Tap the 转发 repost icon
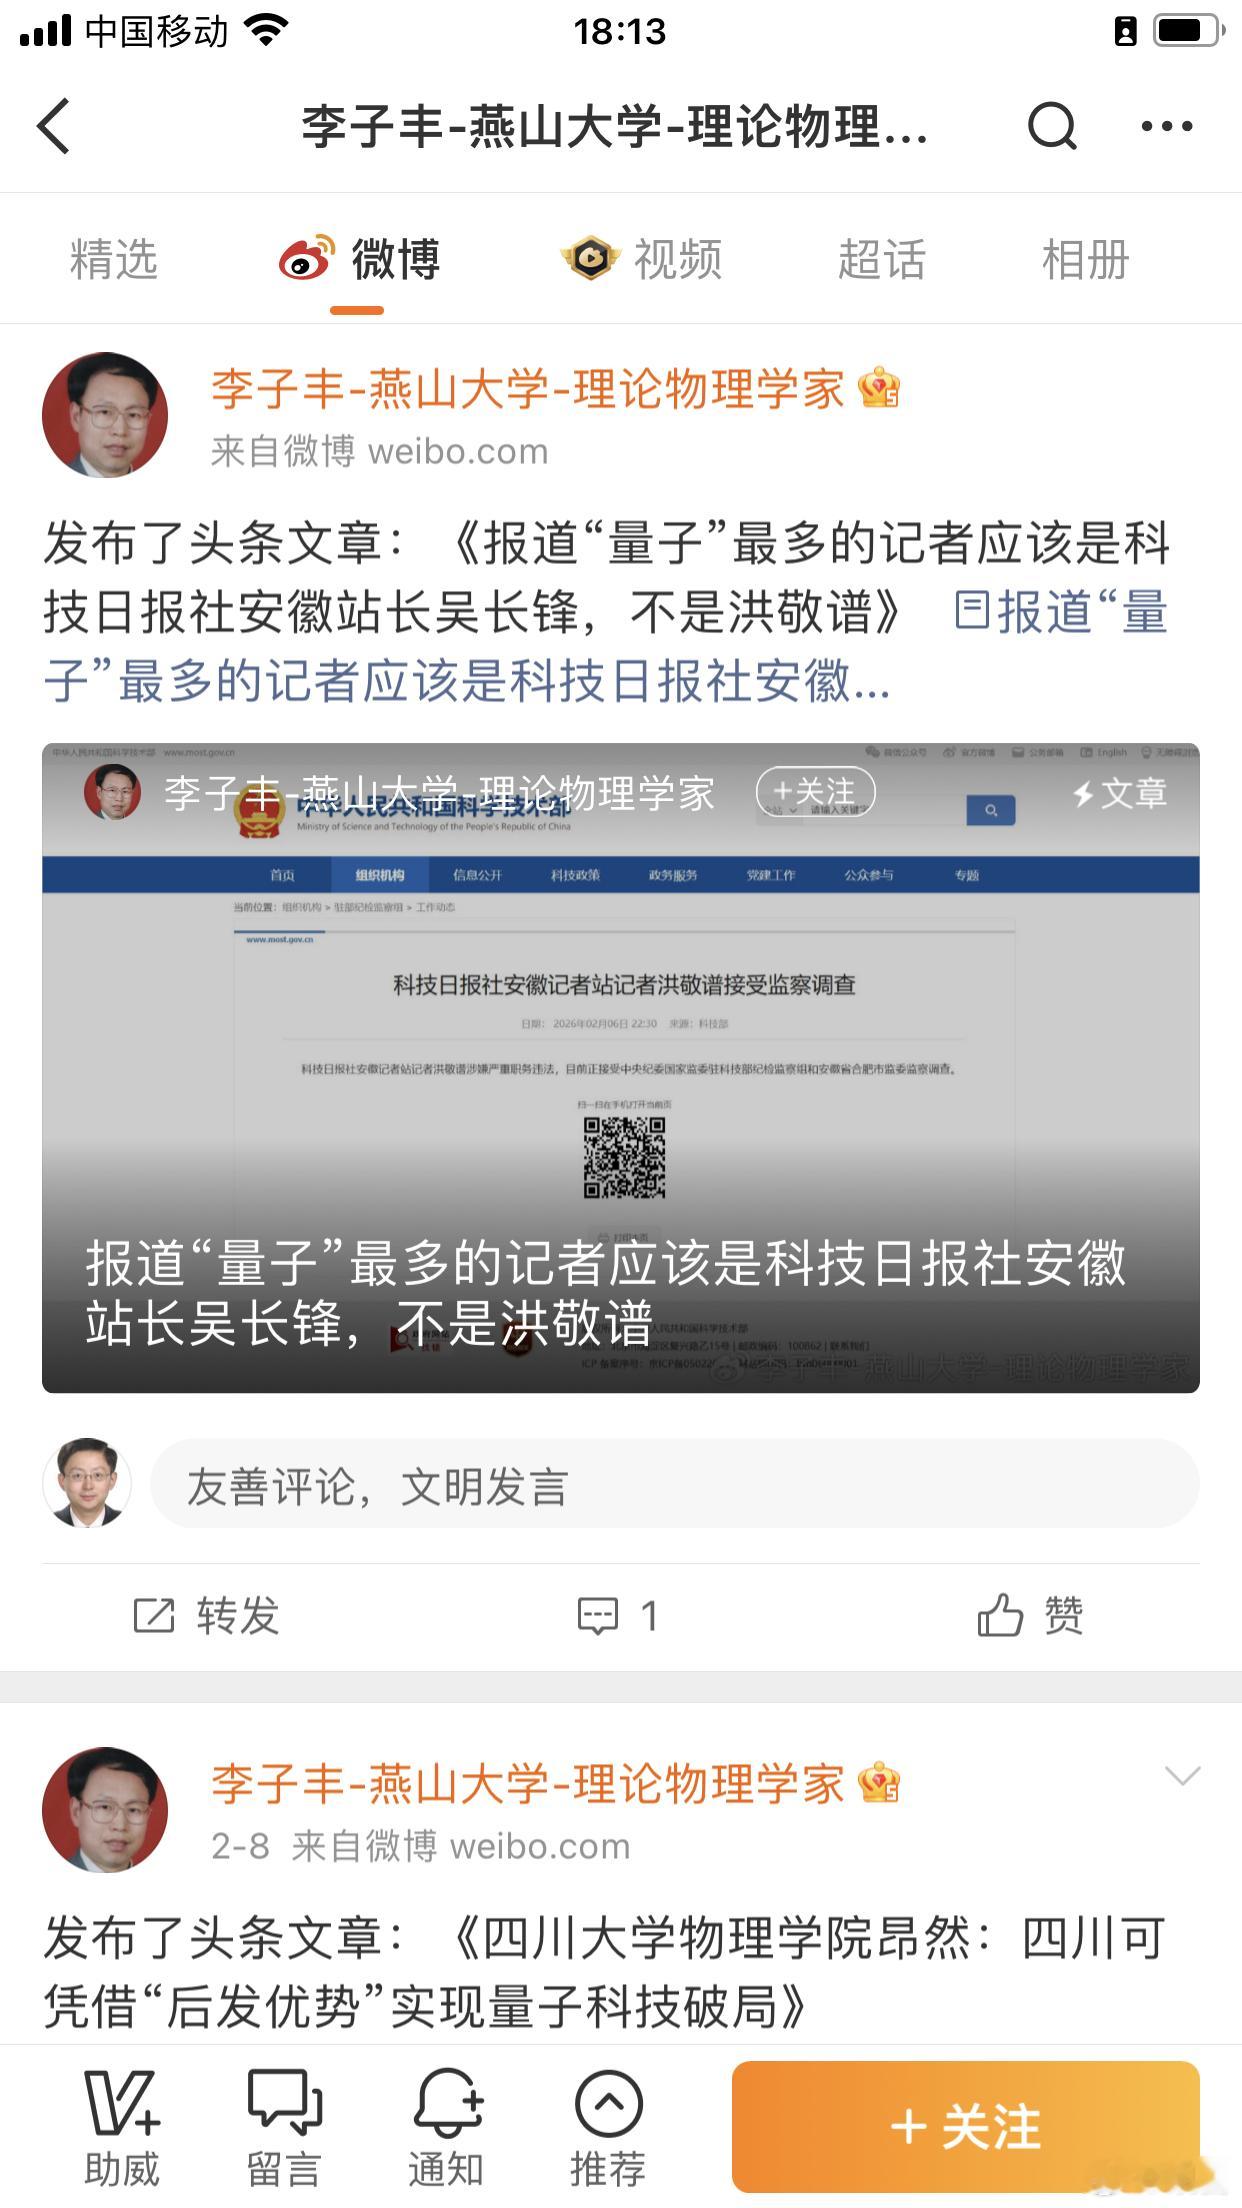The height and width of the screenshot is (2208, 1242). click(154, 1616)
